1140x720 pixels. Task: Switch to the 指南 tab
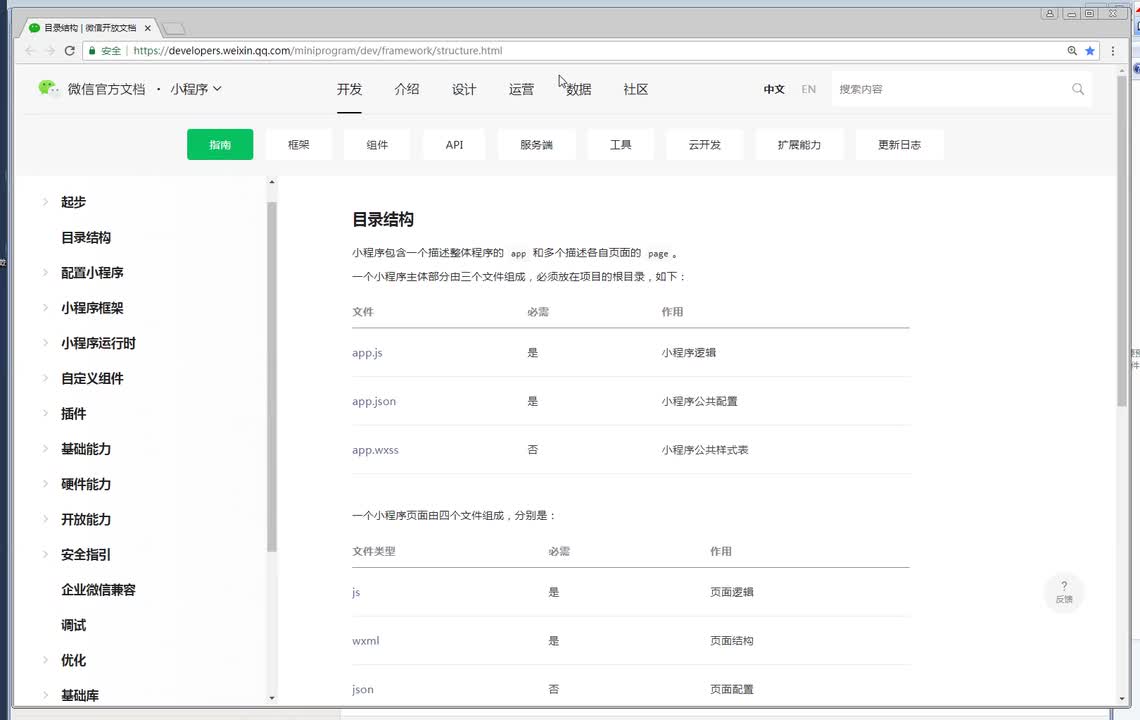click(x=220, y=144)
